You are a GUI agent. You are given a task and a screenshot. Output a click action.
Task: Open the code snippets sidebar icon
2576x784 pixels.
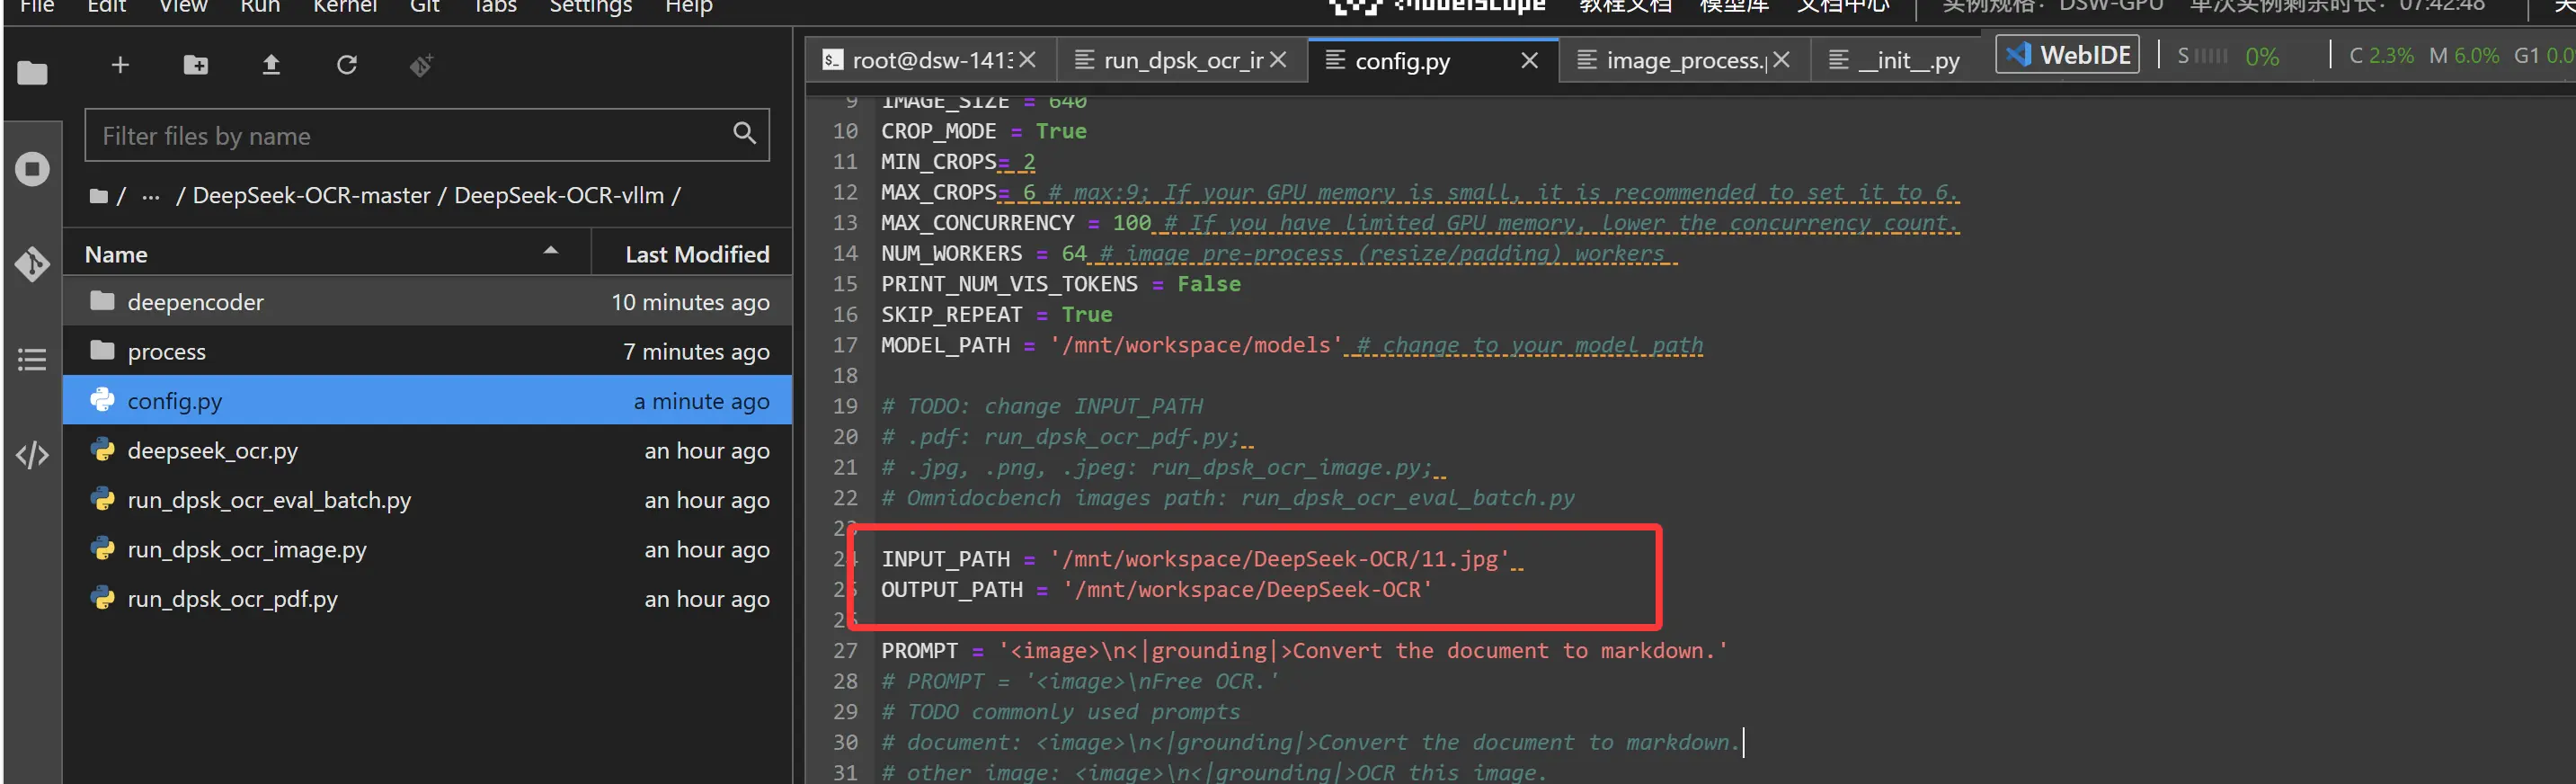(32, 455)
